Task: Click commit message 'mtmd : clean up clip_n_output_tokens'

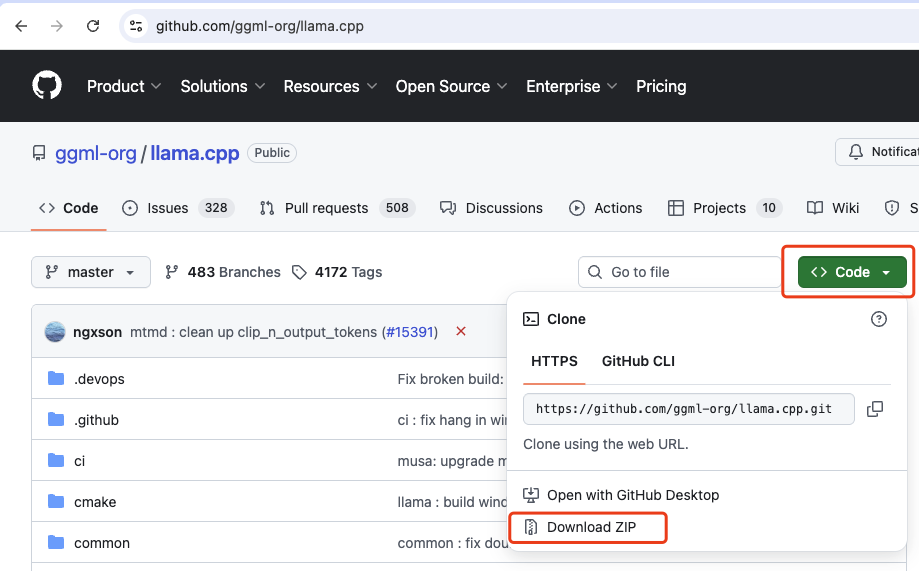Action: click(x=253, y=332)
